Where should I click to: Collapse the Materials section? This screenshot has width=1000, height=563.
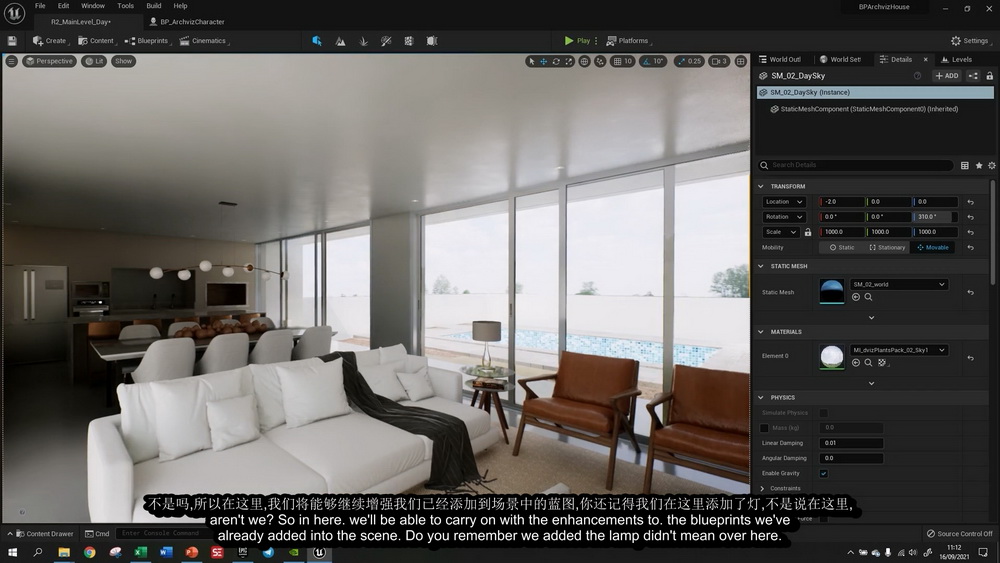(761, 332)
